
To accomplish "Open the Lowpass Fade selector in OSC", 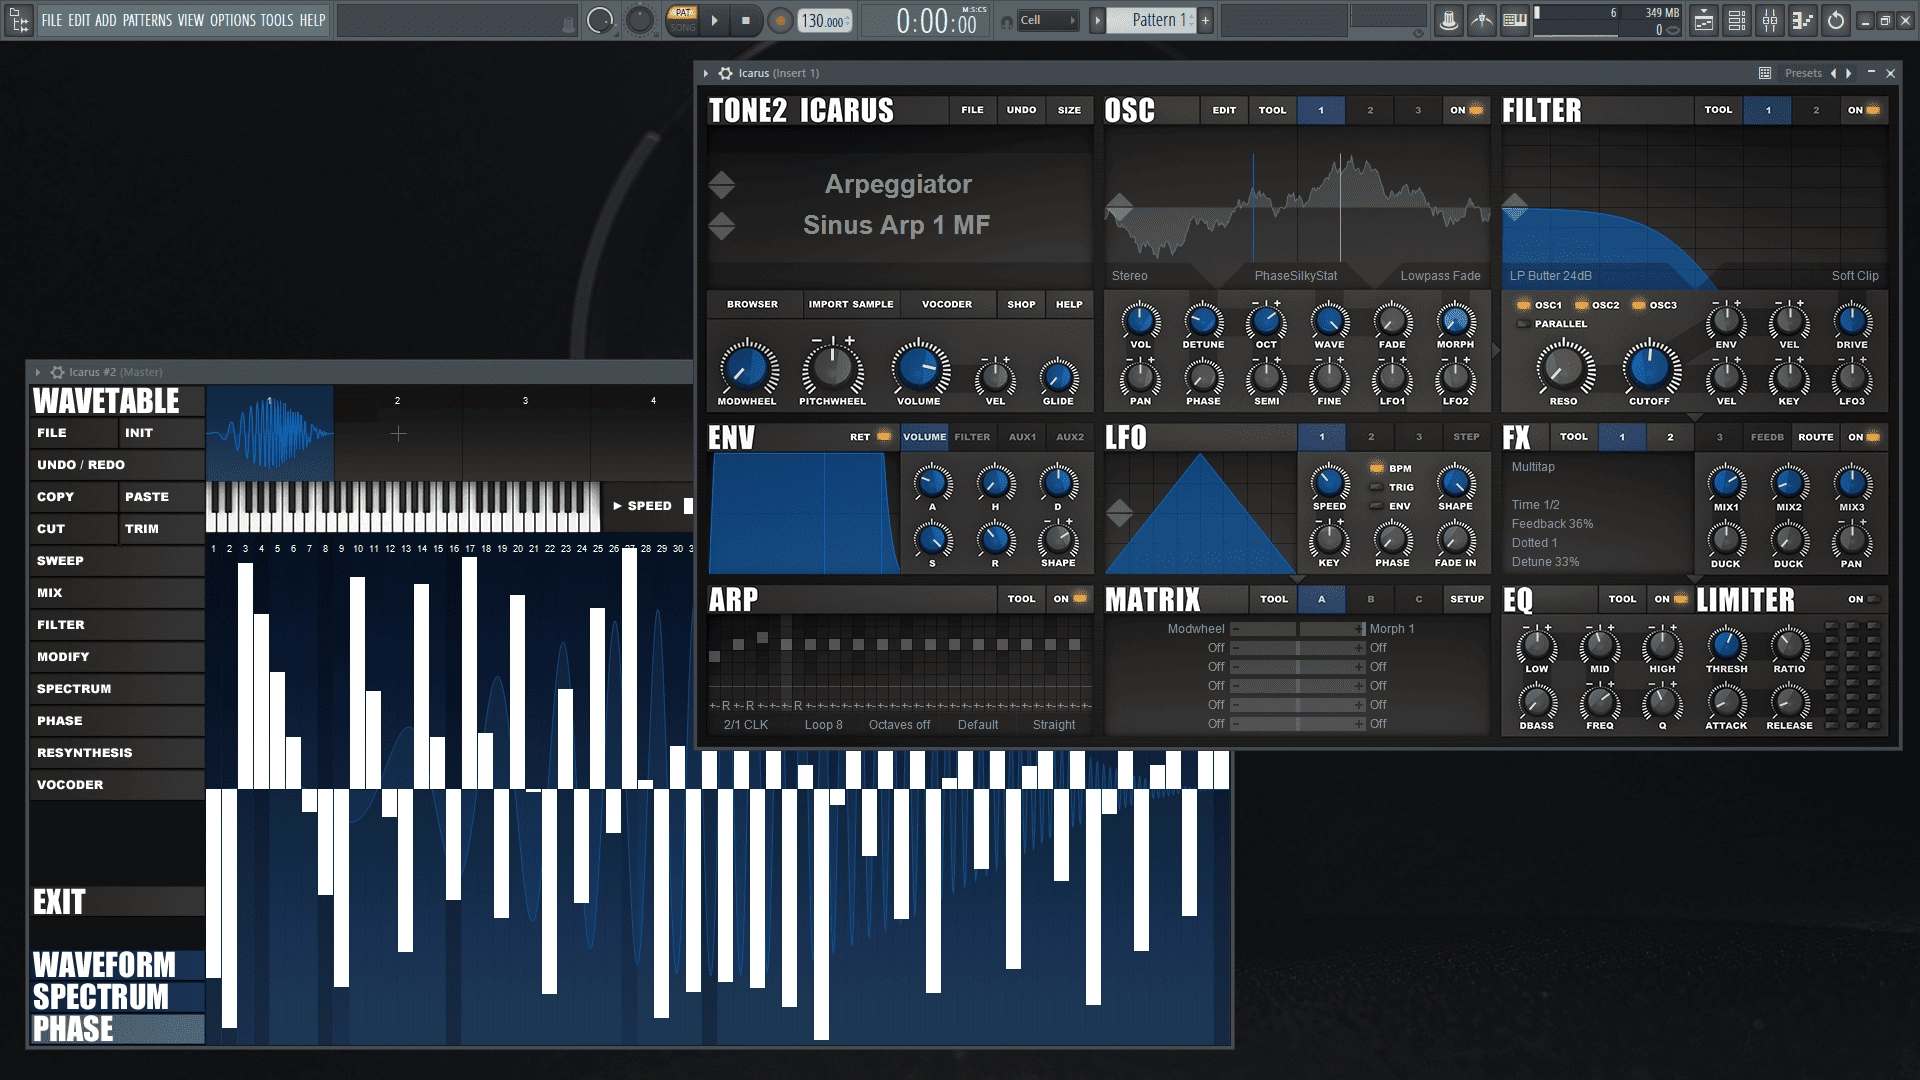I will pos(1440,276).
